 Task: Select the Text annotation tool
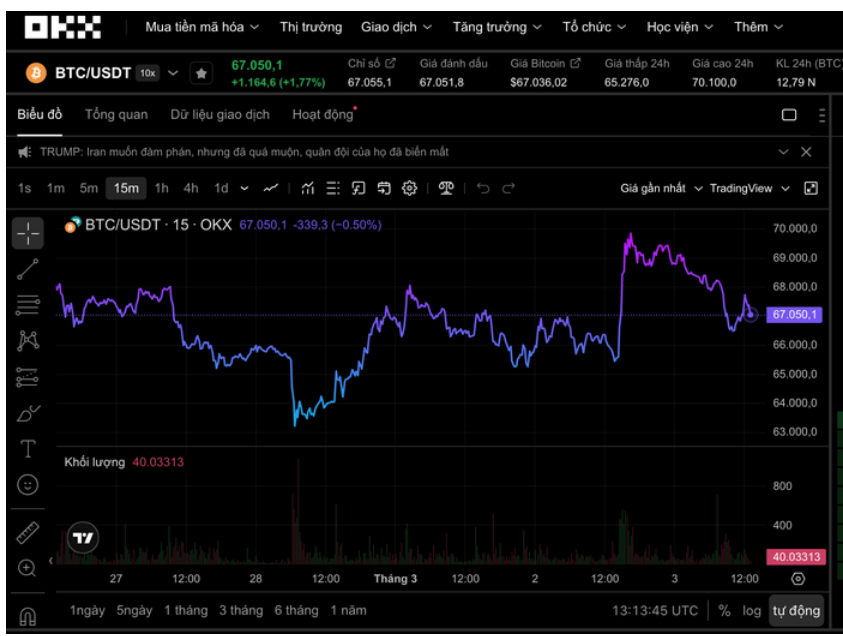[27, 448]
